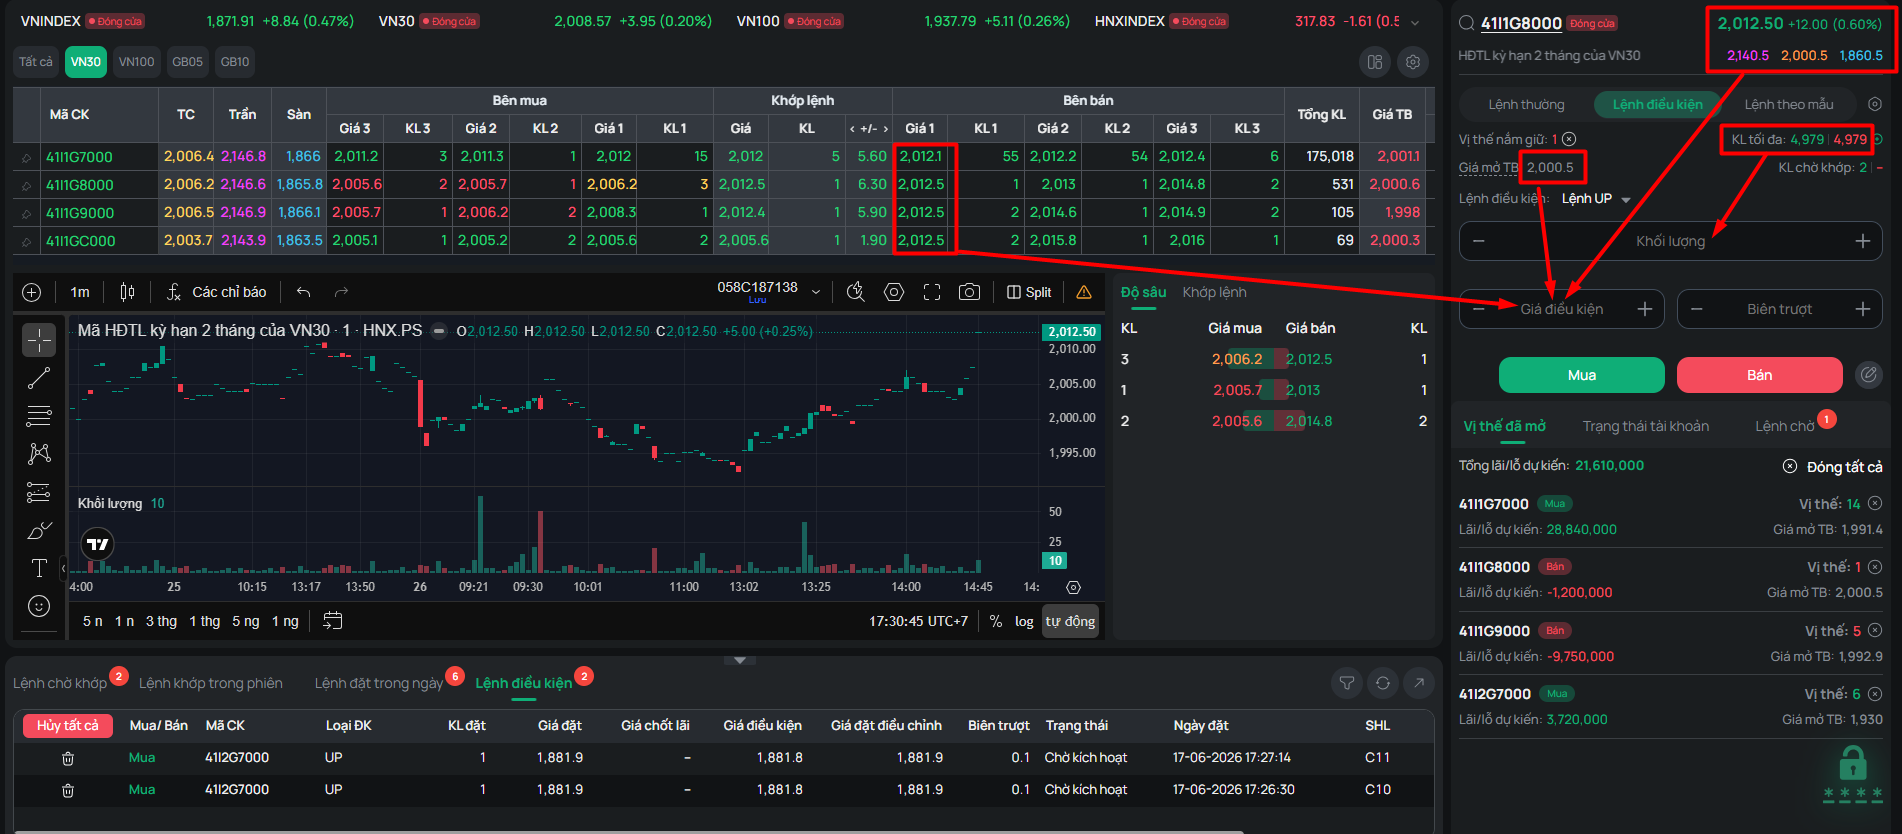Select the trend line drawing tool
The image size is (1902, 834).
coord(39,378)
